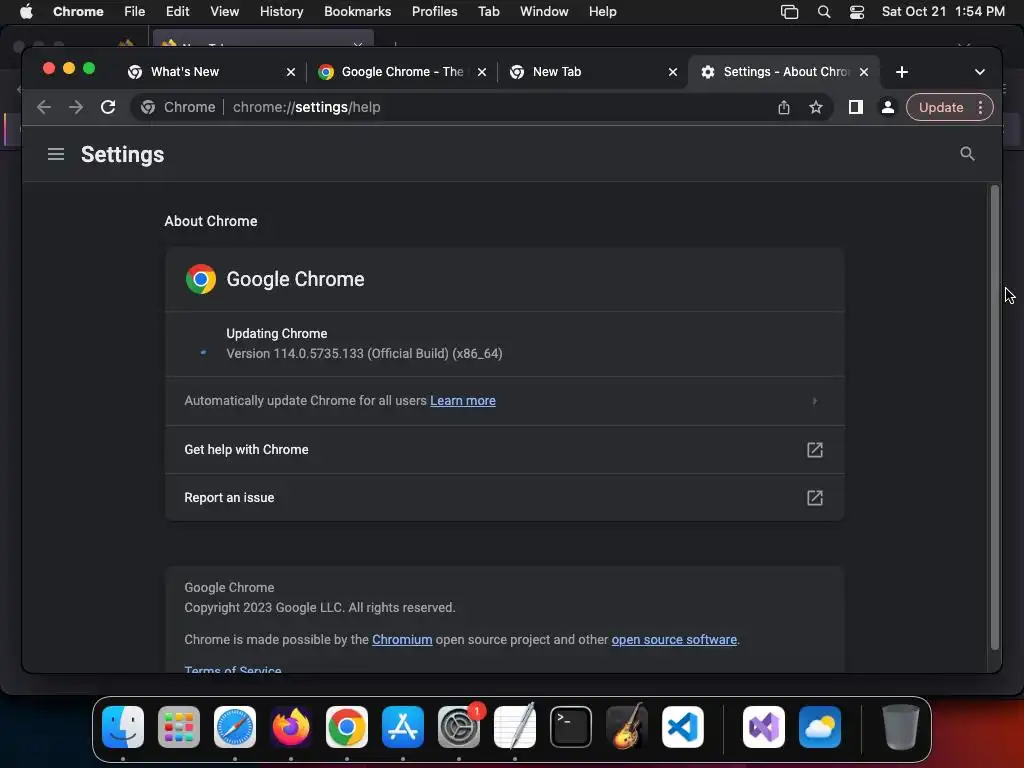Reload the current page
1024x768 pixels.
click(108, 107)
